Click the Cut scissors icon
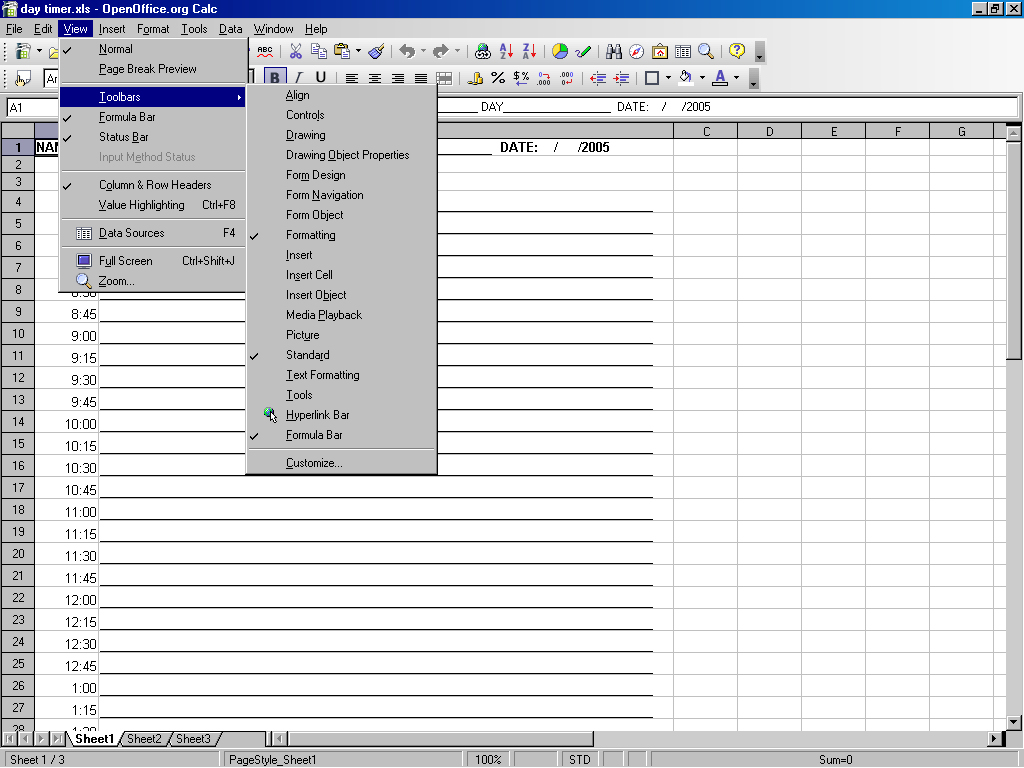 [x=296, y=52]
